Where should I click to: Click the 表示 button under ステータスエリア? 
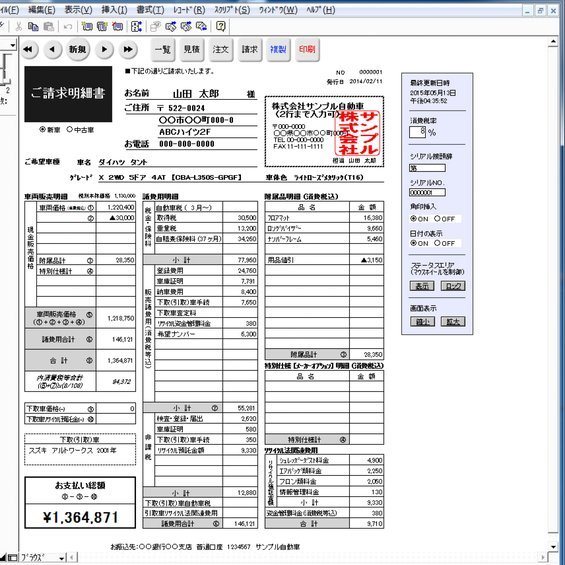point(422,286)
